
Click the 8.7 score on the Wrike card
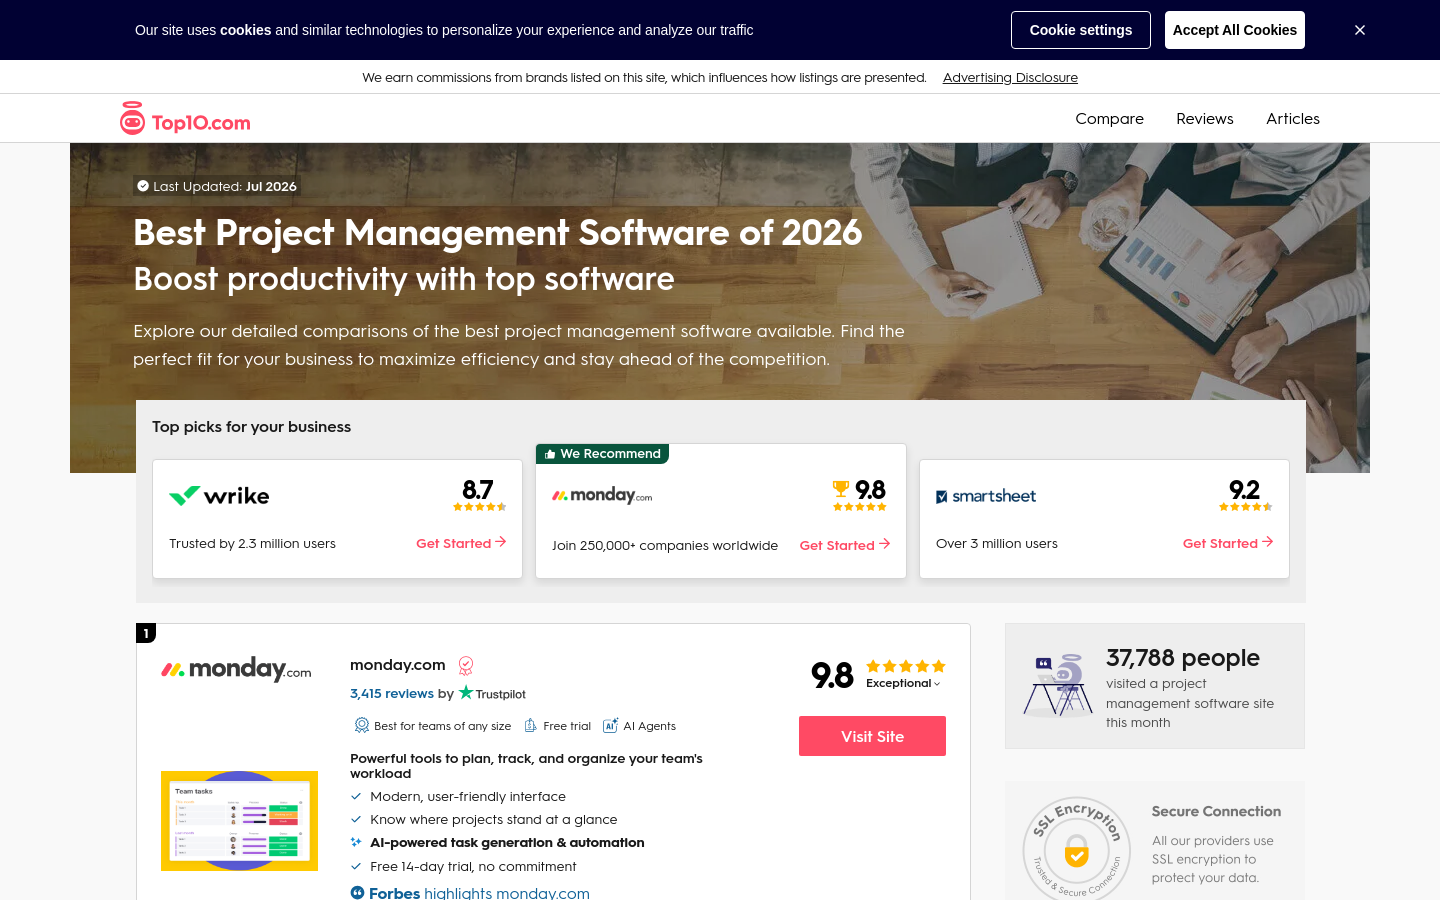point(478,490)
